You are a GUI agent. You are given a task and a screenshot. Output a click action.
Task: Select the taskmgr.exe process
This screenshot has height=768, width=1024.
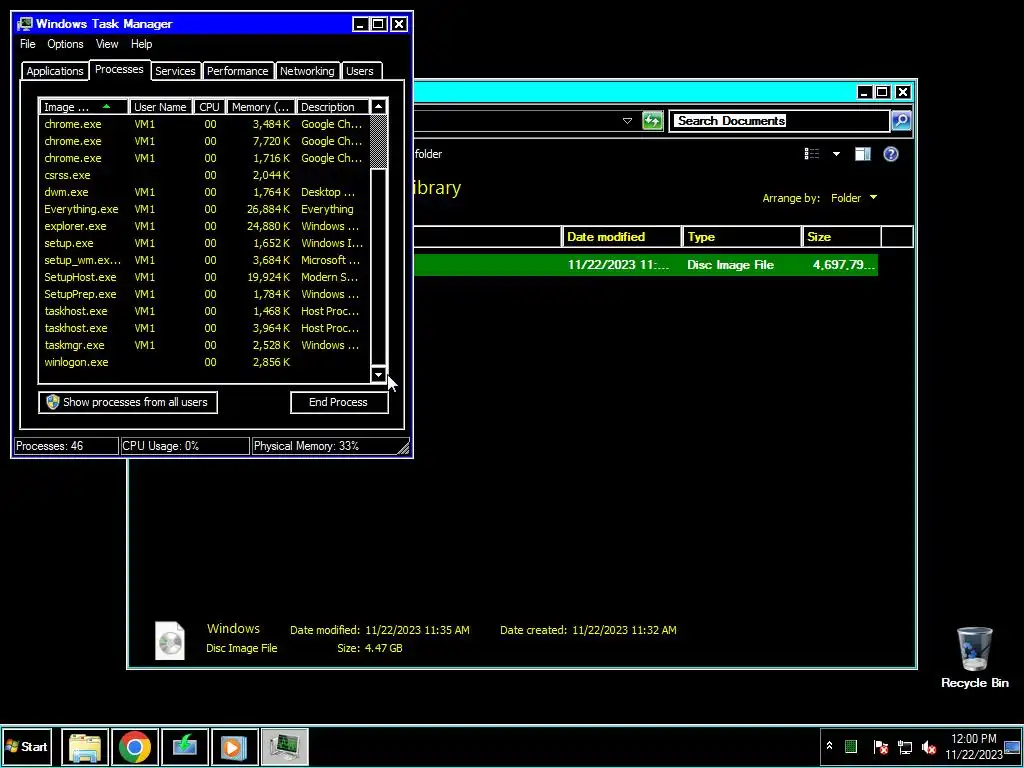click(204, 345)
